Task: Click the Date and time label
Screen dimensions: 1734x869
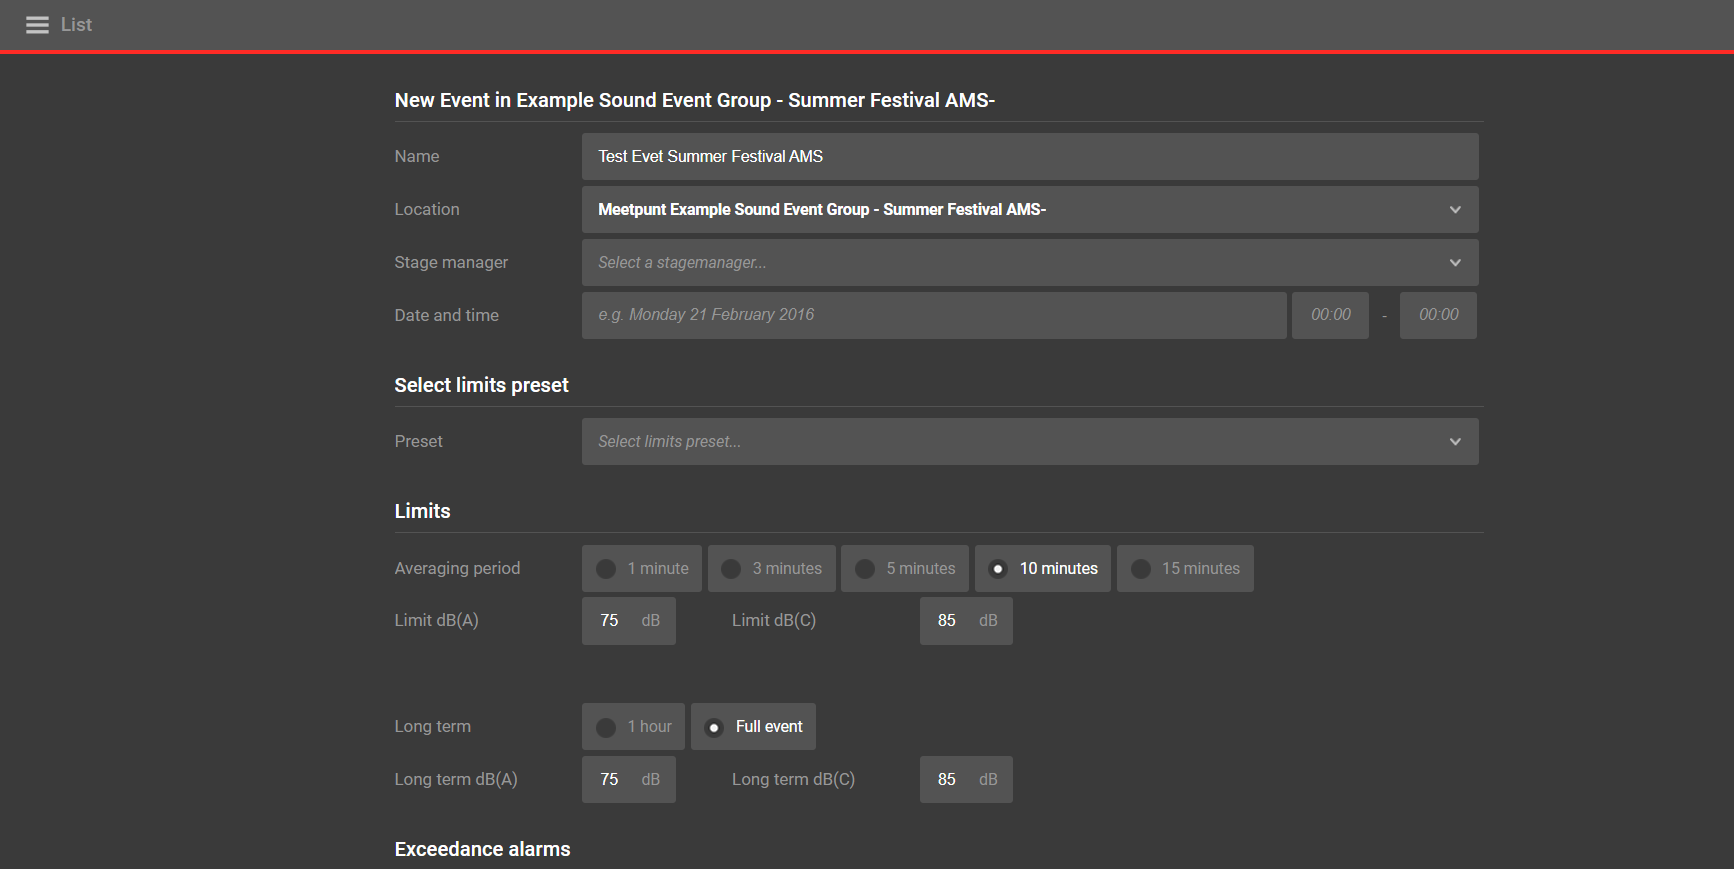Action: click(x=446, y=315)
